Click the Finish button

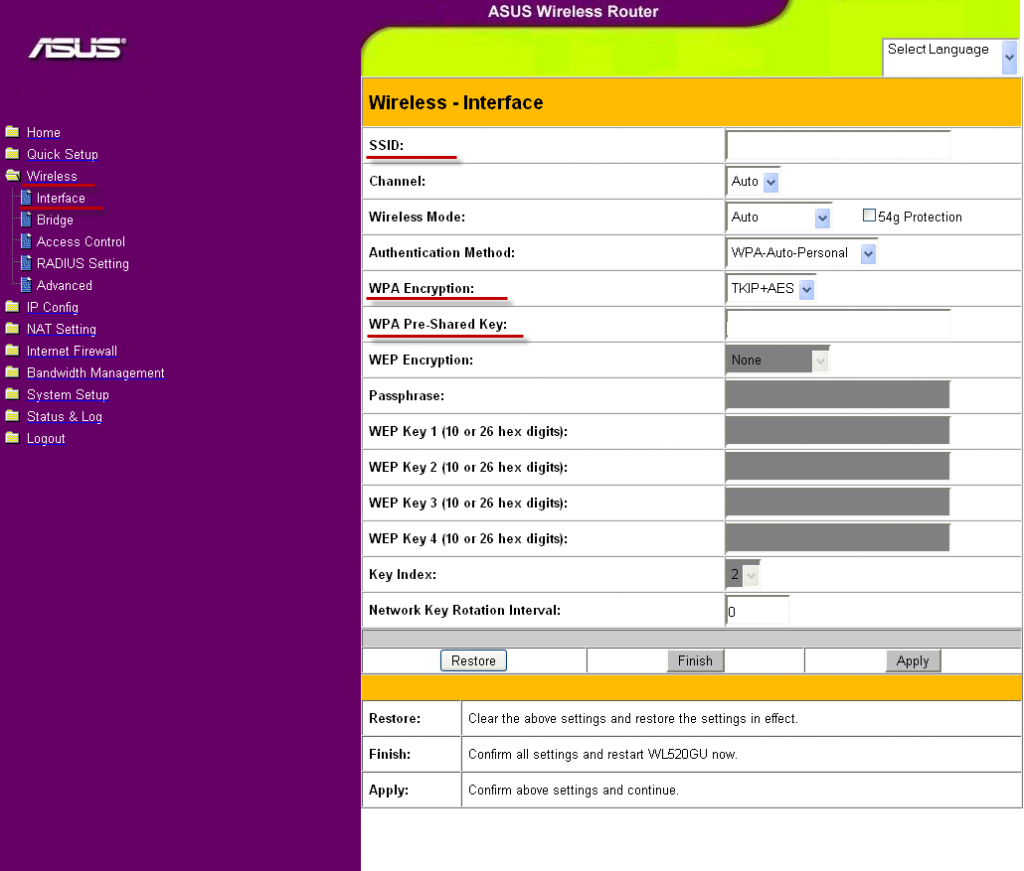click(695, 661)
